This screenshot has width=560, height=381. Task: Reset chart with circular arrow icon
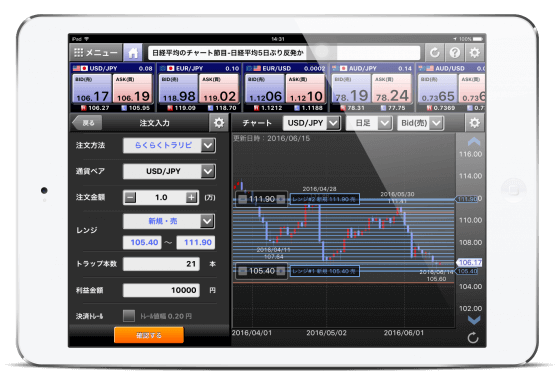473,338
